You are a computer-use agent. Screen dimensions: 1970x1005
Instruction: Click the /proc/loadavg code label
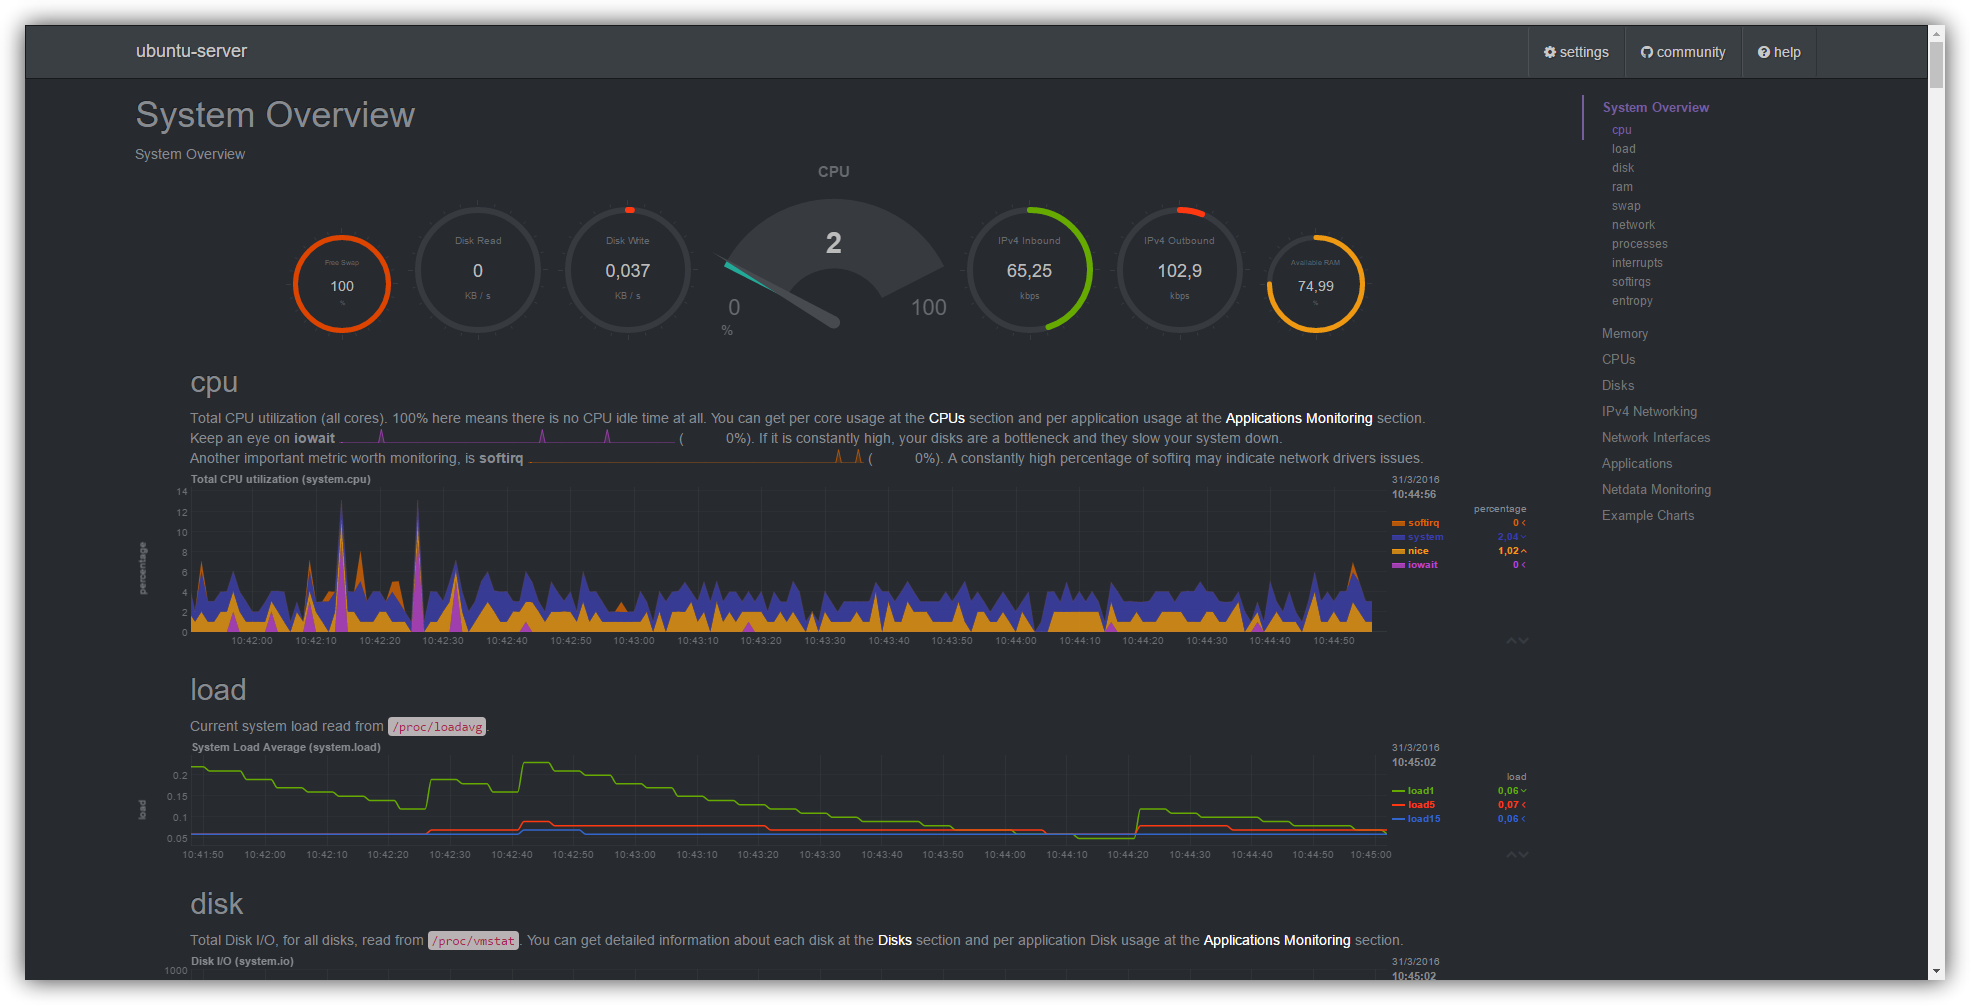pos(437,727)
